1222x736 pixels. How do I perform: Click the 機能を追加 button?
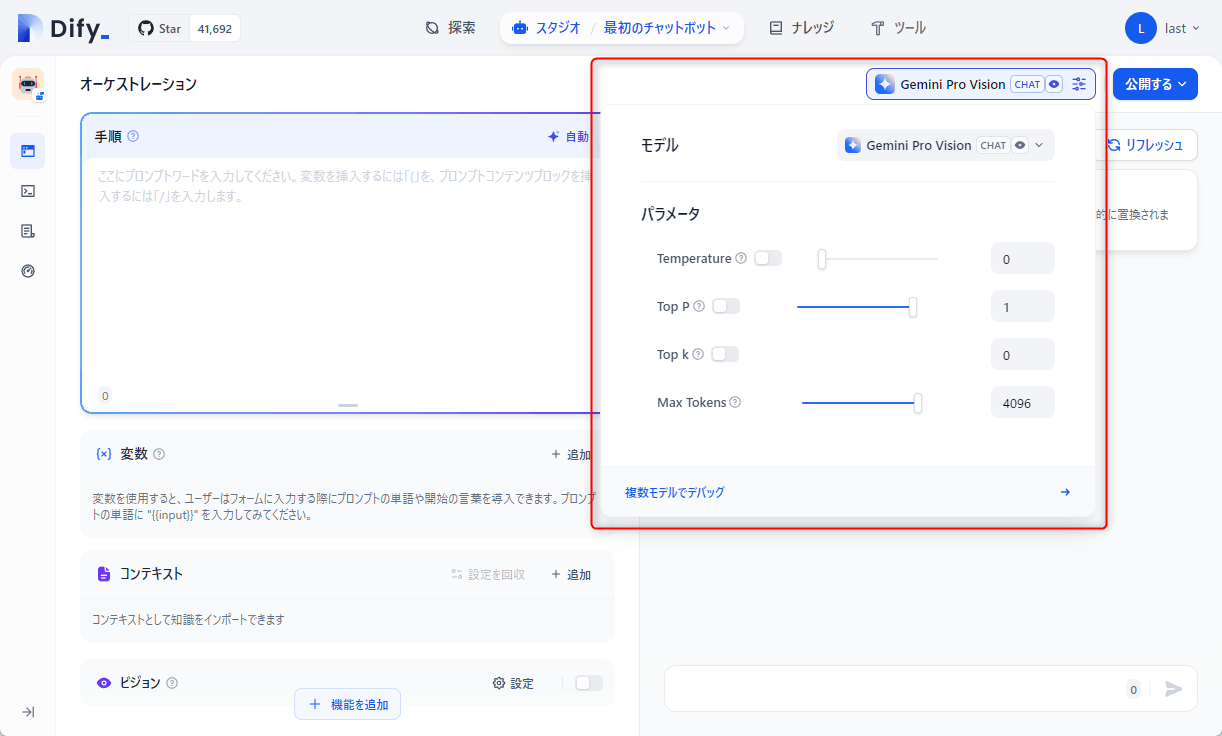[348, 704]
